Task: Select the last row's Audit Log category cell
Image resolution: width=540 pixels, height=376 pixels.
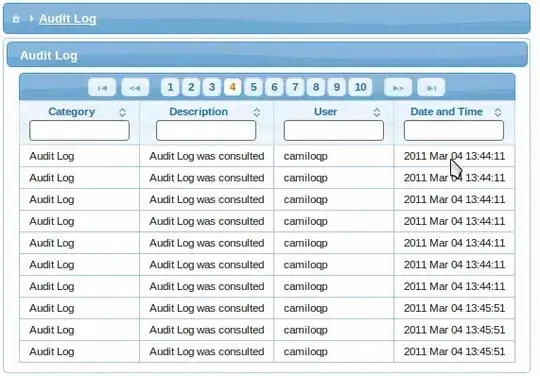Action: 80,352
